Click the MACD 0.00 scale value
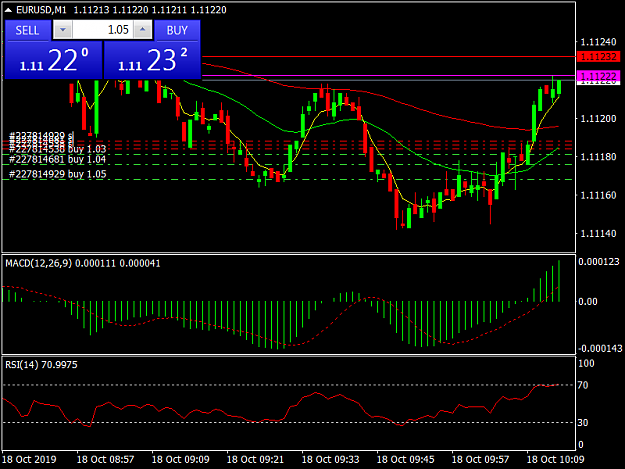 [588, 302]
